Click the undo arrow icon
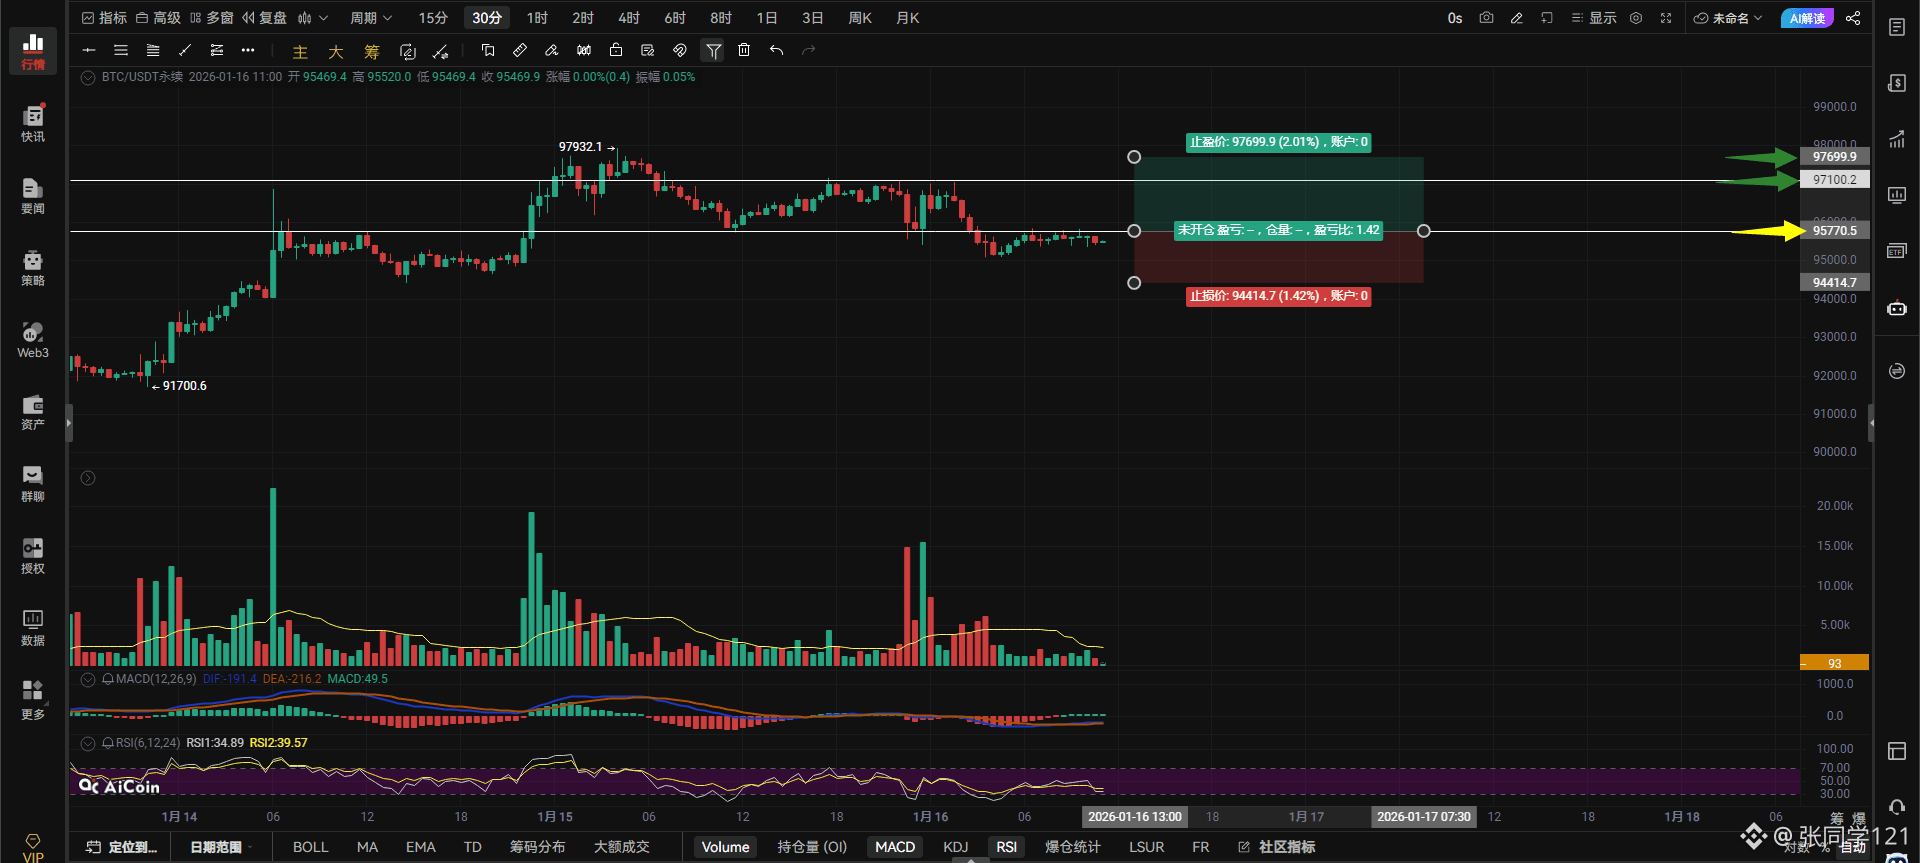Image resolution: width=1920 pixels, height=863 pixels. (776, 50)
